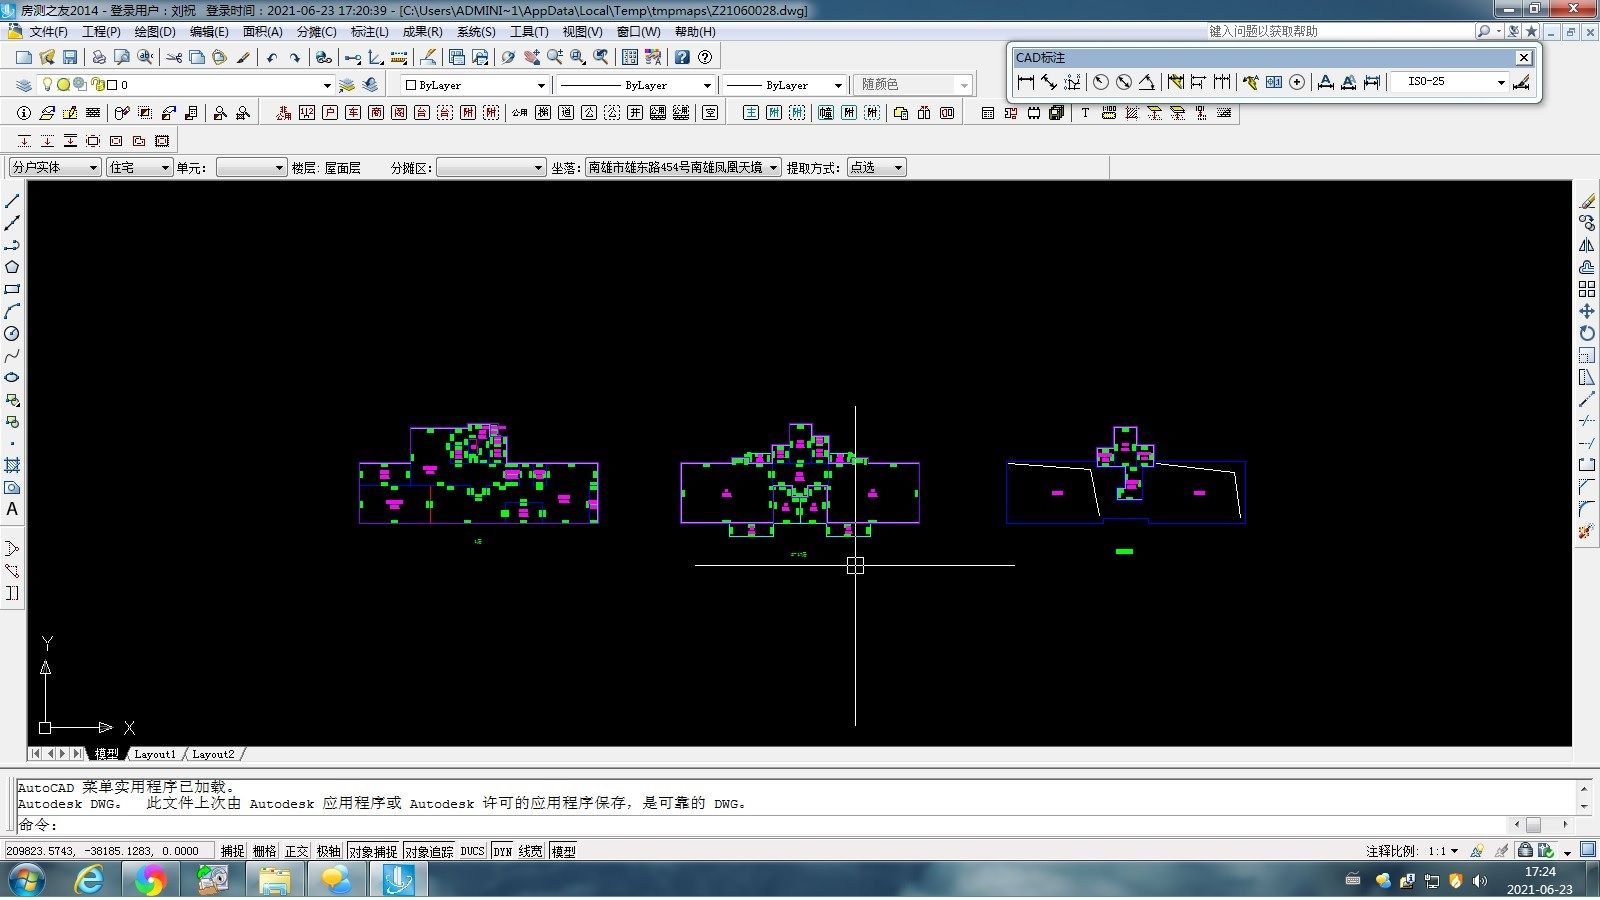Open the 住宅 dropdown
The width and height of the screenshot is (1600, 900).
(140, 167)
